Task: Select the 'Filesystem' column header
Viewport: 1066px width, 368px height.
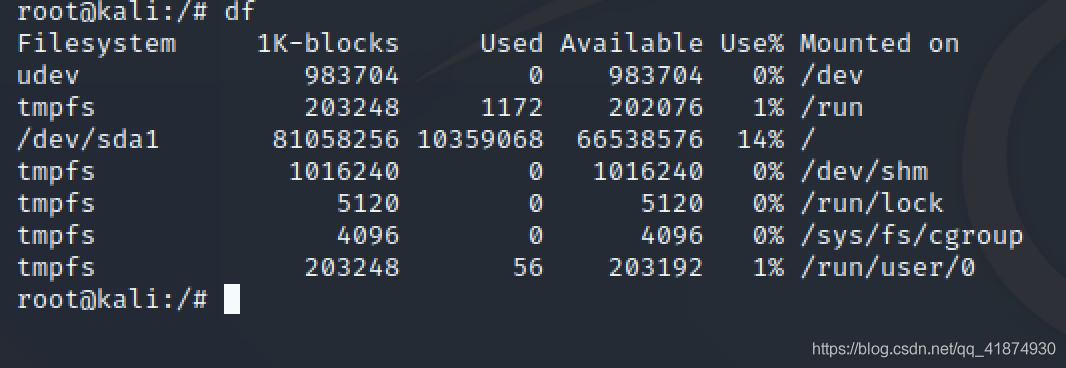Action: [x=97, y=44]
